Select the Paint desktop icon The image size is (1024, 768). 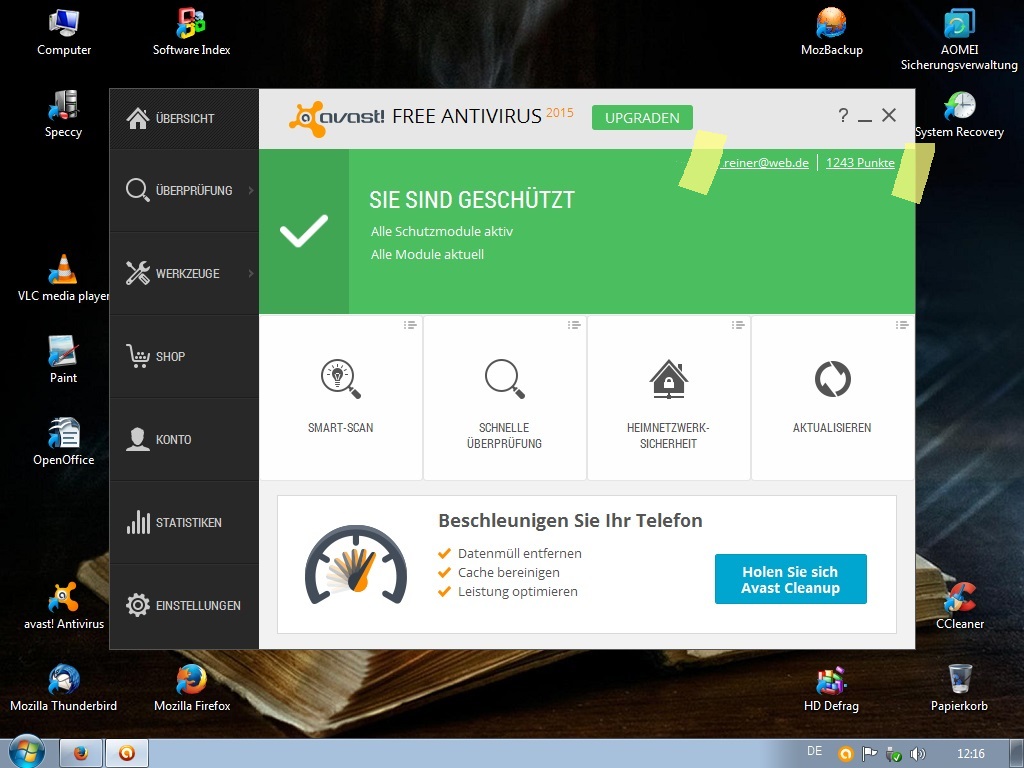63,360
